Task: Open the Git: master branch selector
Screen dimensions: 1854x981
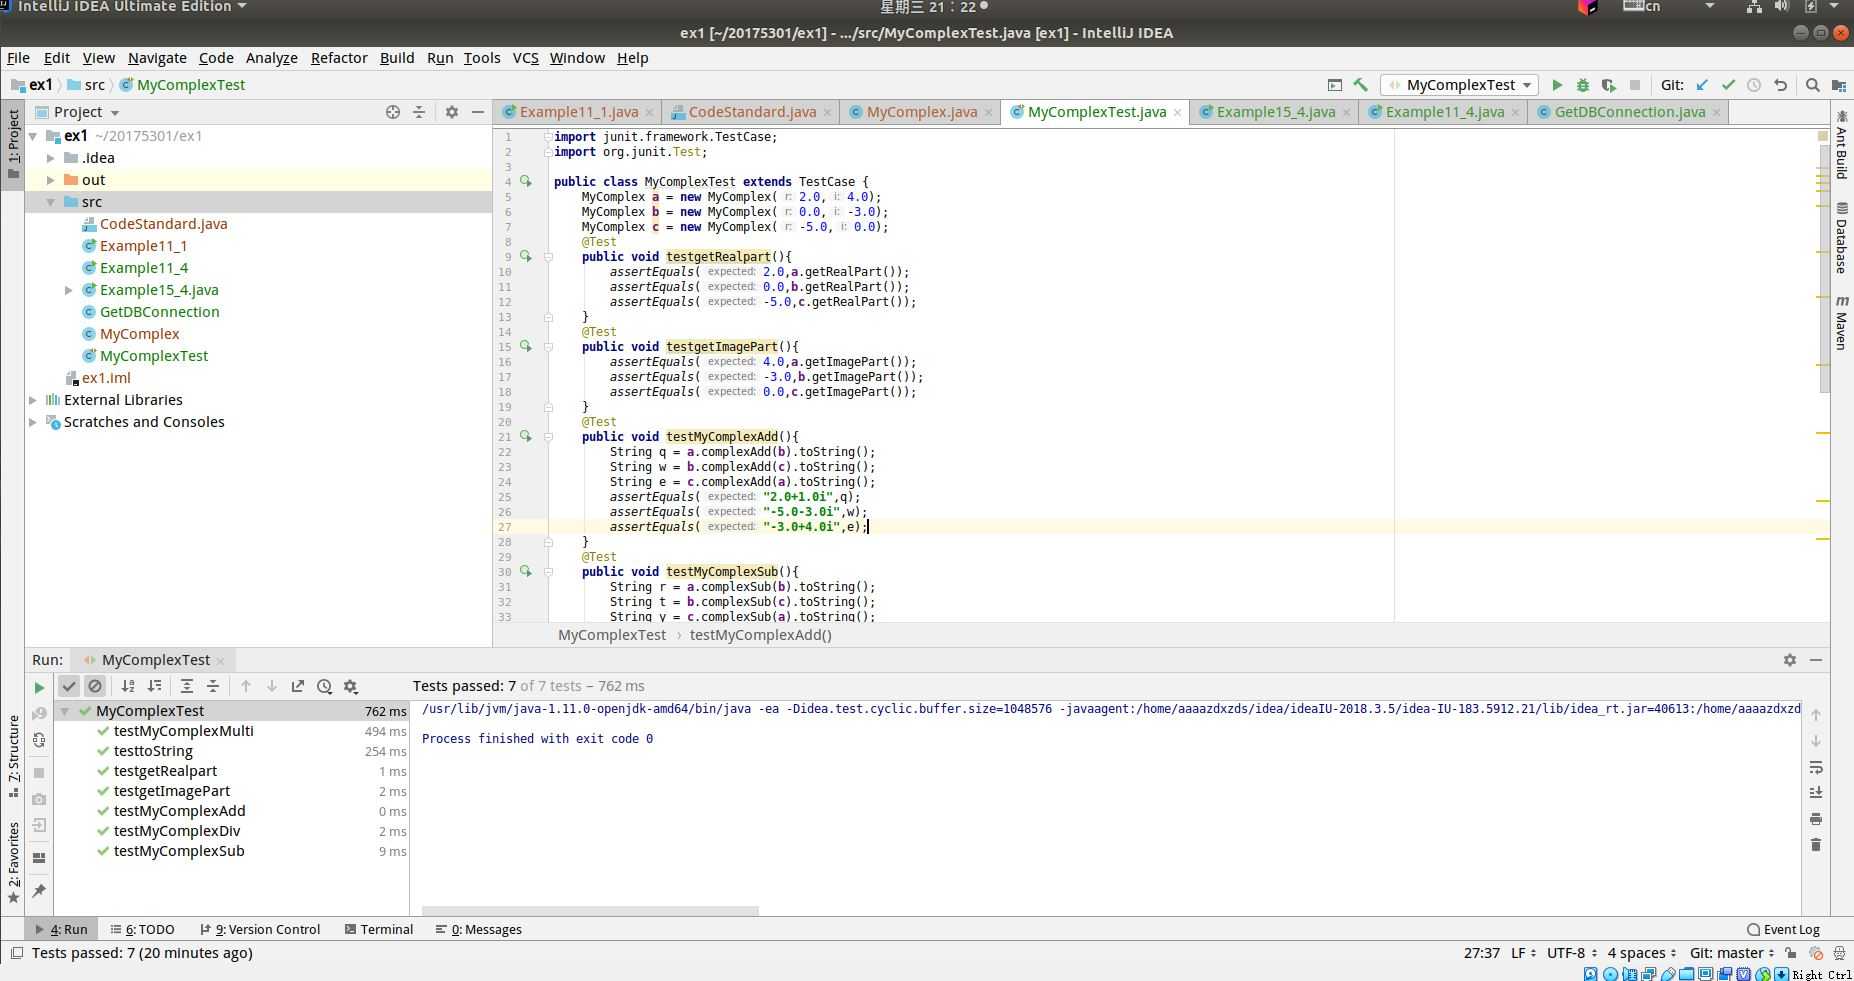Action: pos(1732,953)
